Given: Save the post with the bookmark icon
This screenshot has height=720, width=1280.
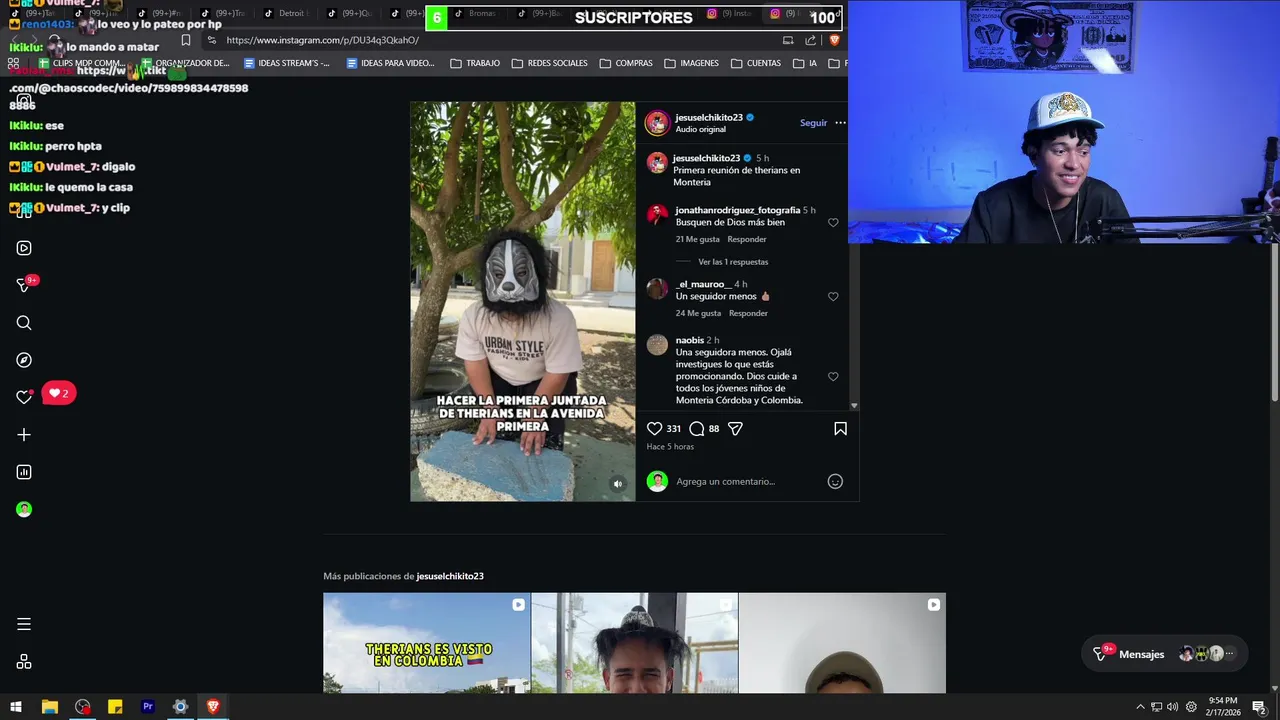Looking at the screenshot, I should point(840,428).
